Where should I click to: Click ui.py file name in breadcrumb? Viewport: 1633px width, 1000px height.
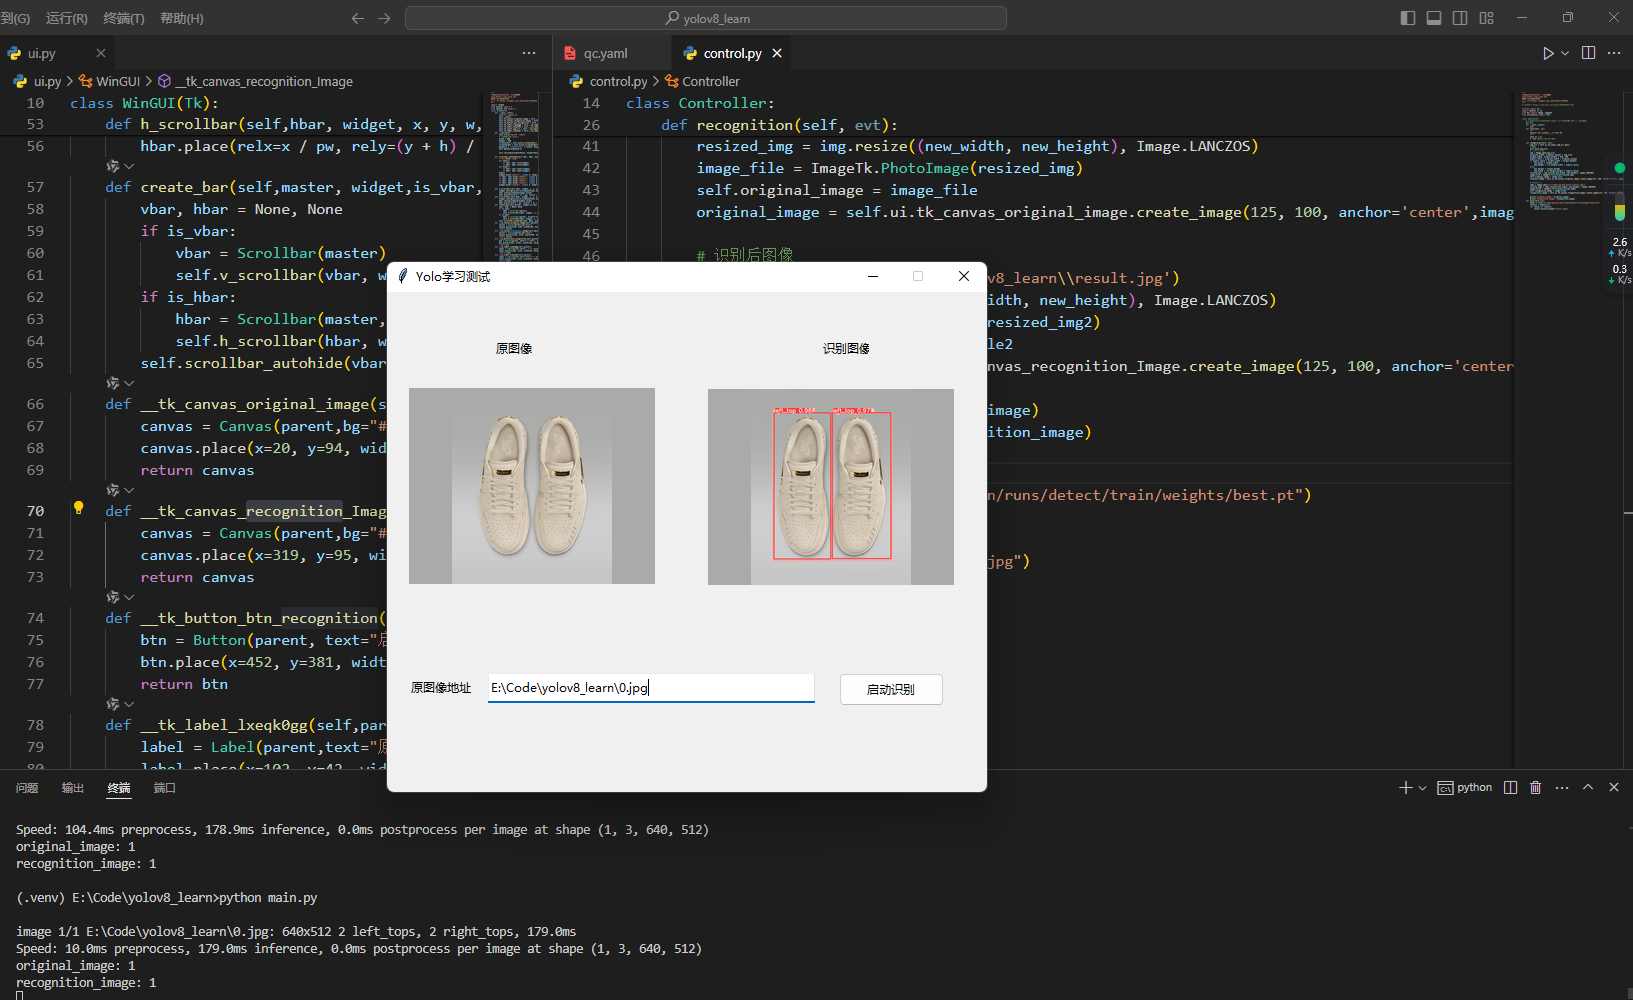47,81
